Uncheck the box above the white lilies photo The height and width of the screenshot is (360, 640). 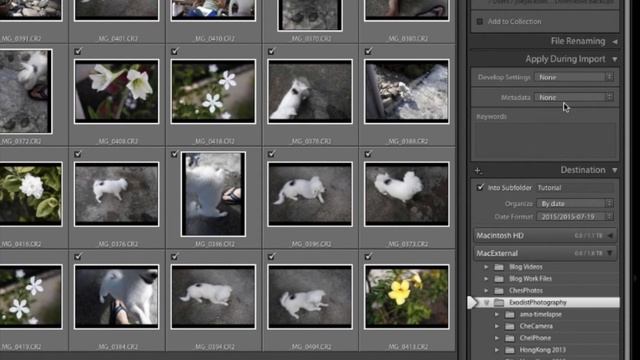pos(78,51)
